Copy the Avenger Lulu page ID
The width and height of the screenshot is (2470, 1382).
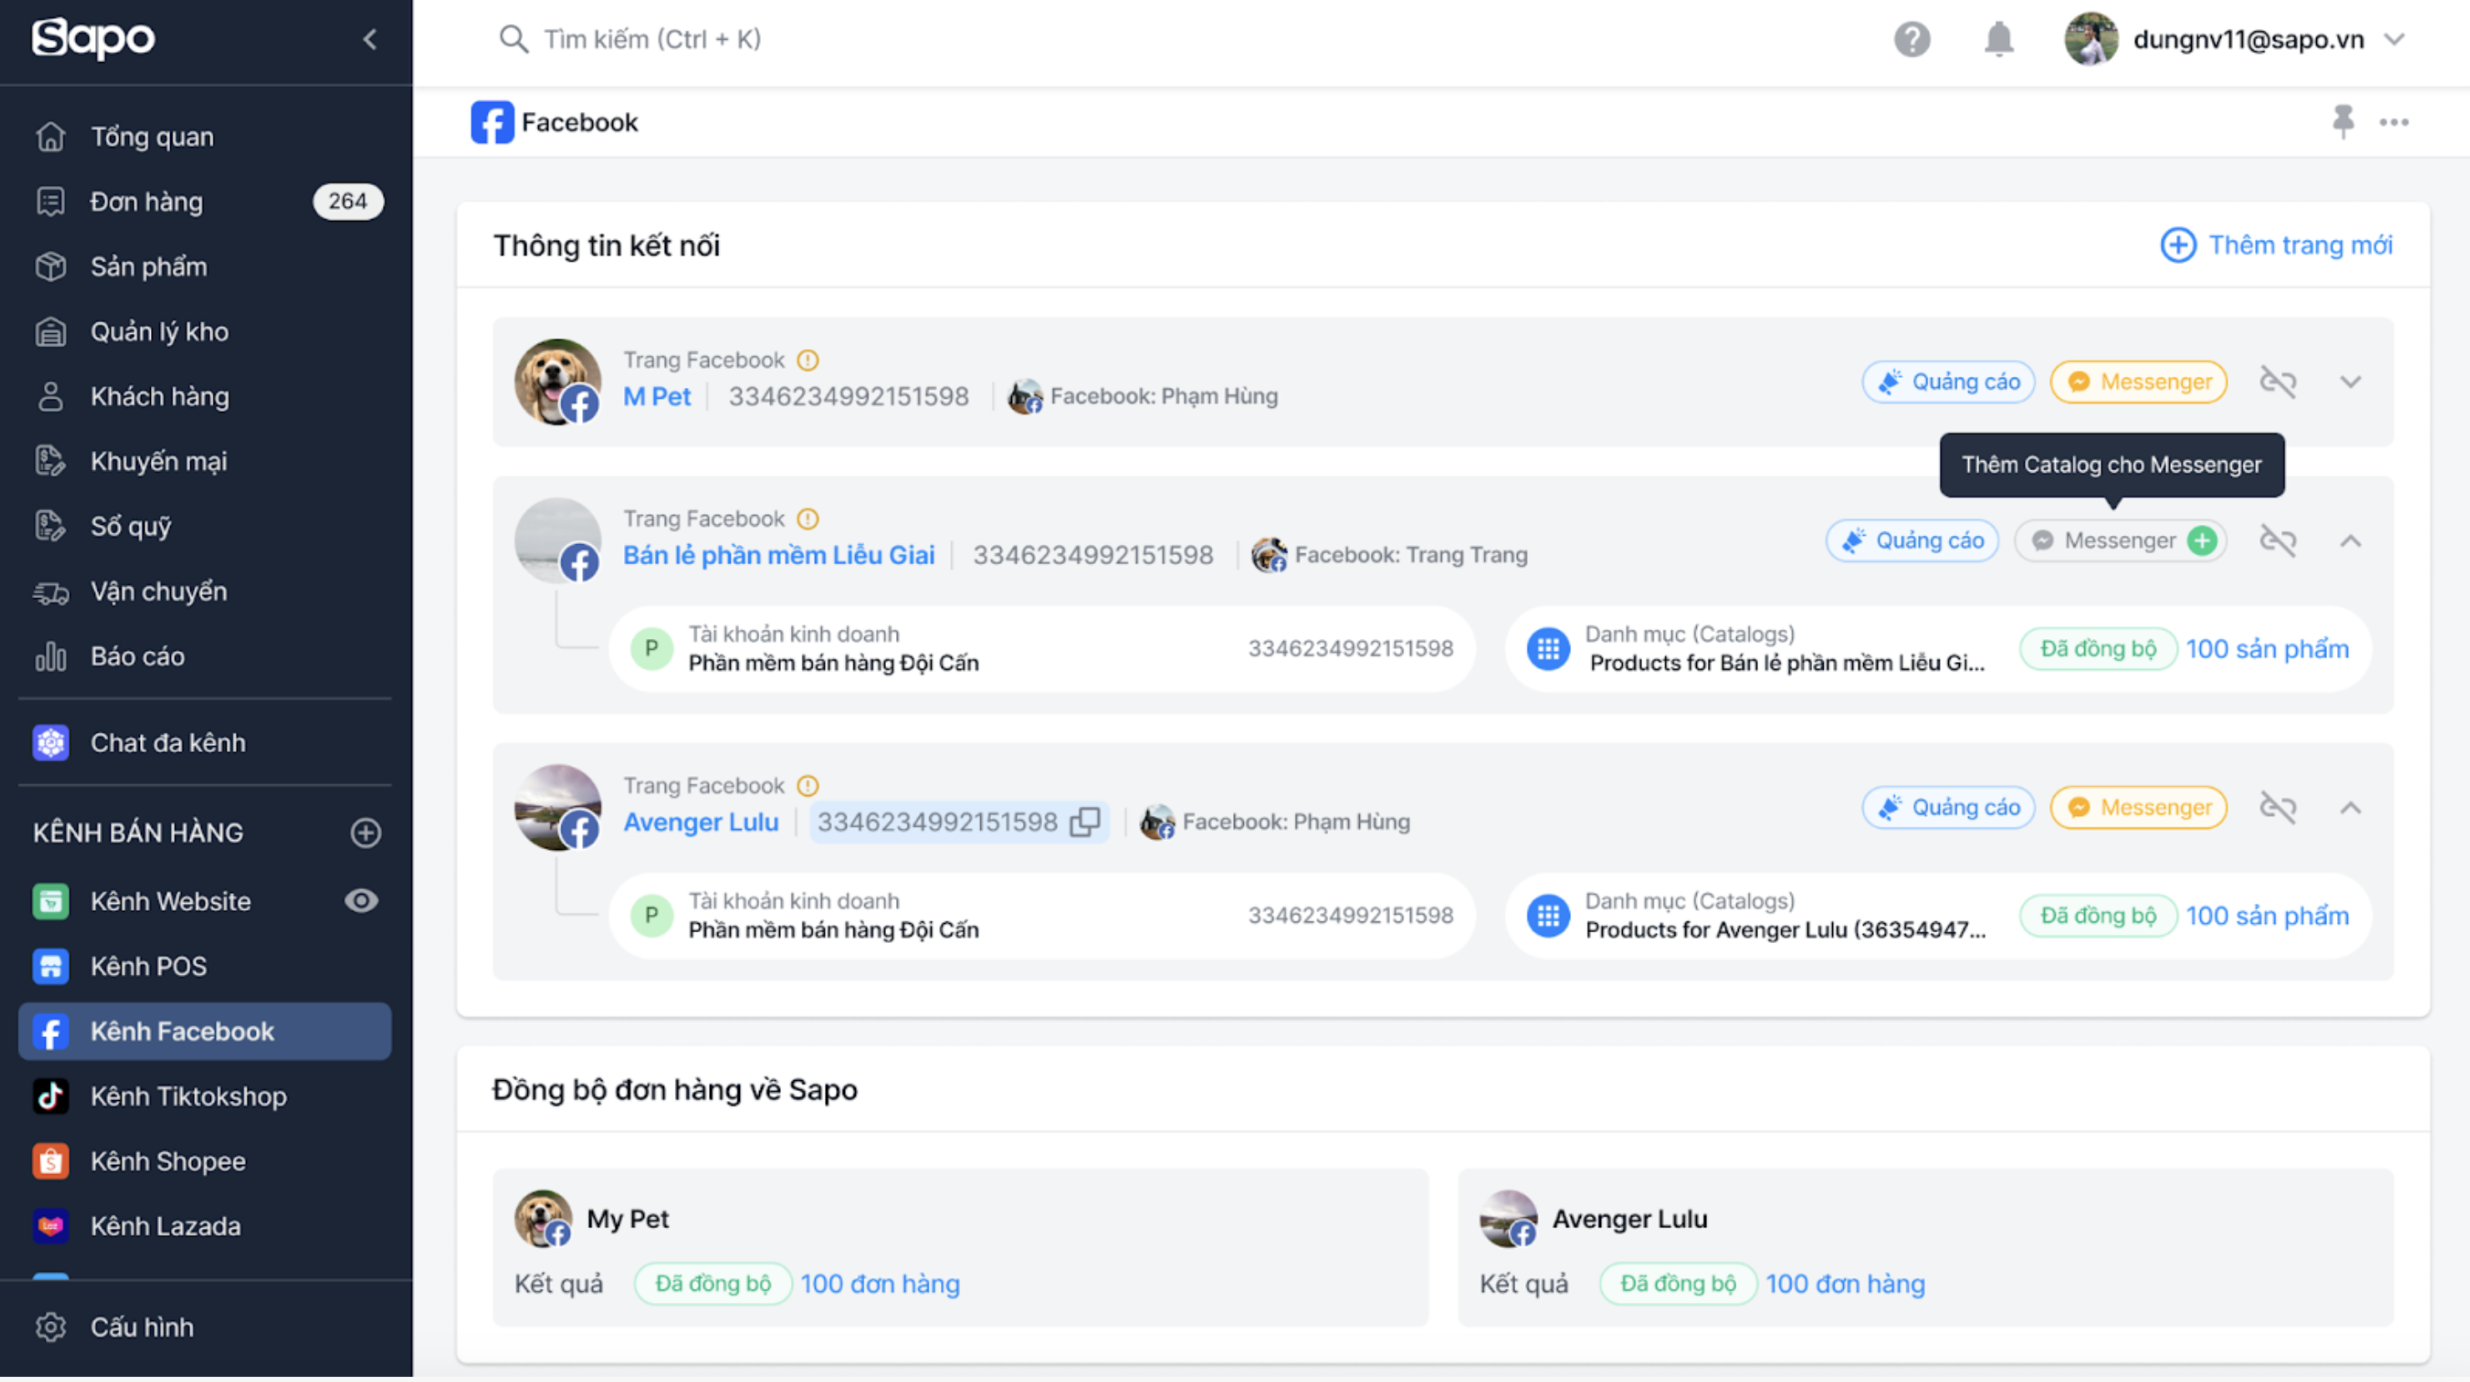pos(1085,821)
